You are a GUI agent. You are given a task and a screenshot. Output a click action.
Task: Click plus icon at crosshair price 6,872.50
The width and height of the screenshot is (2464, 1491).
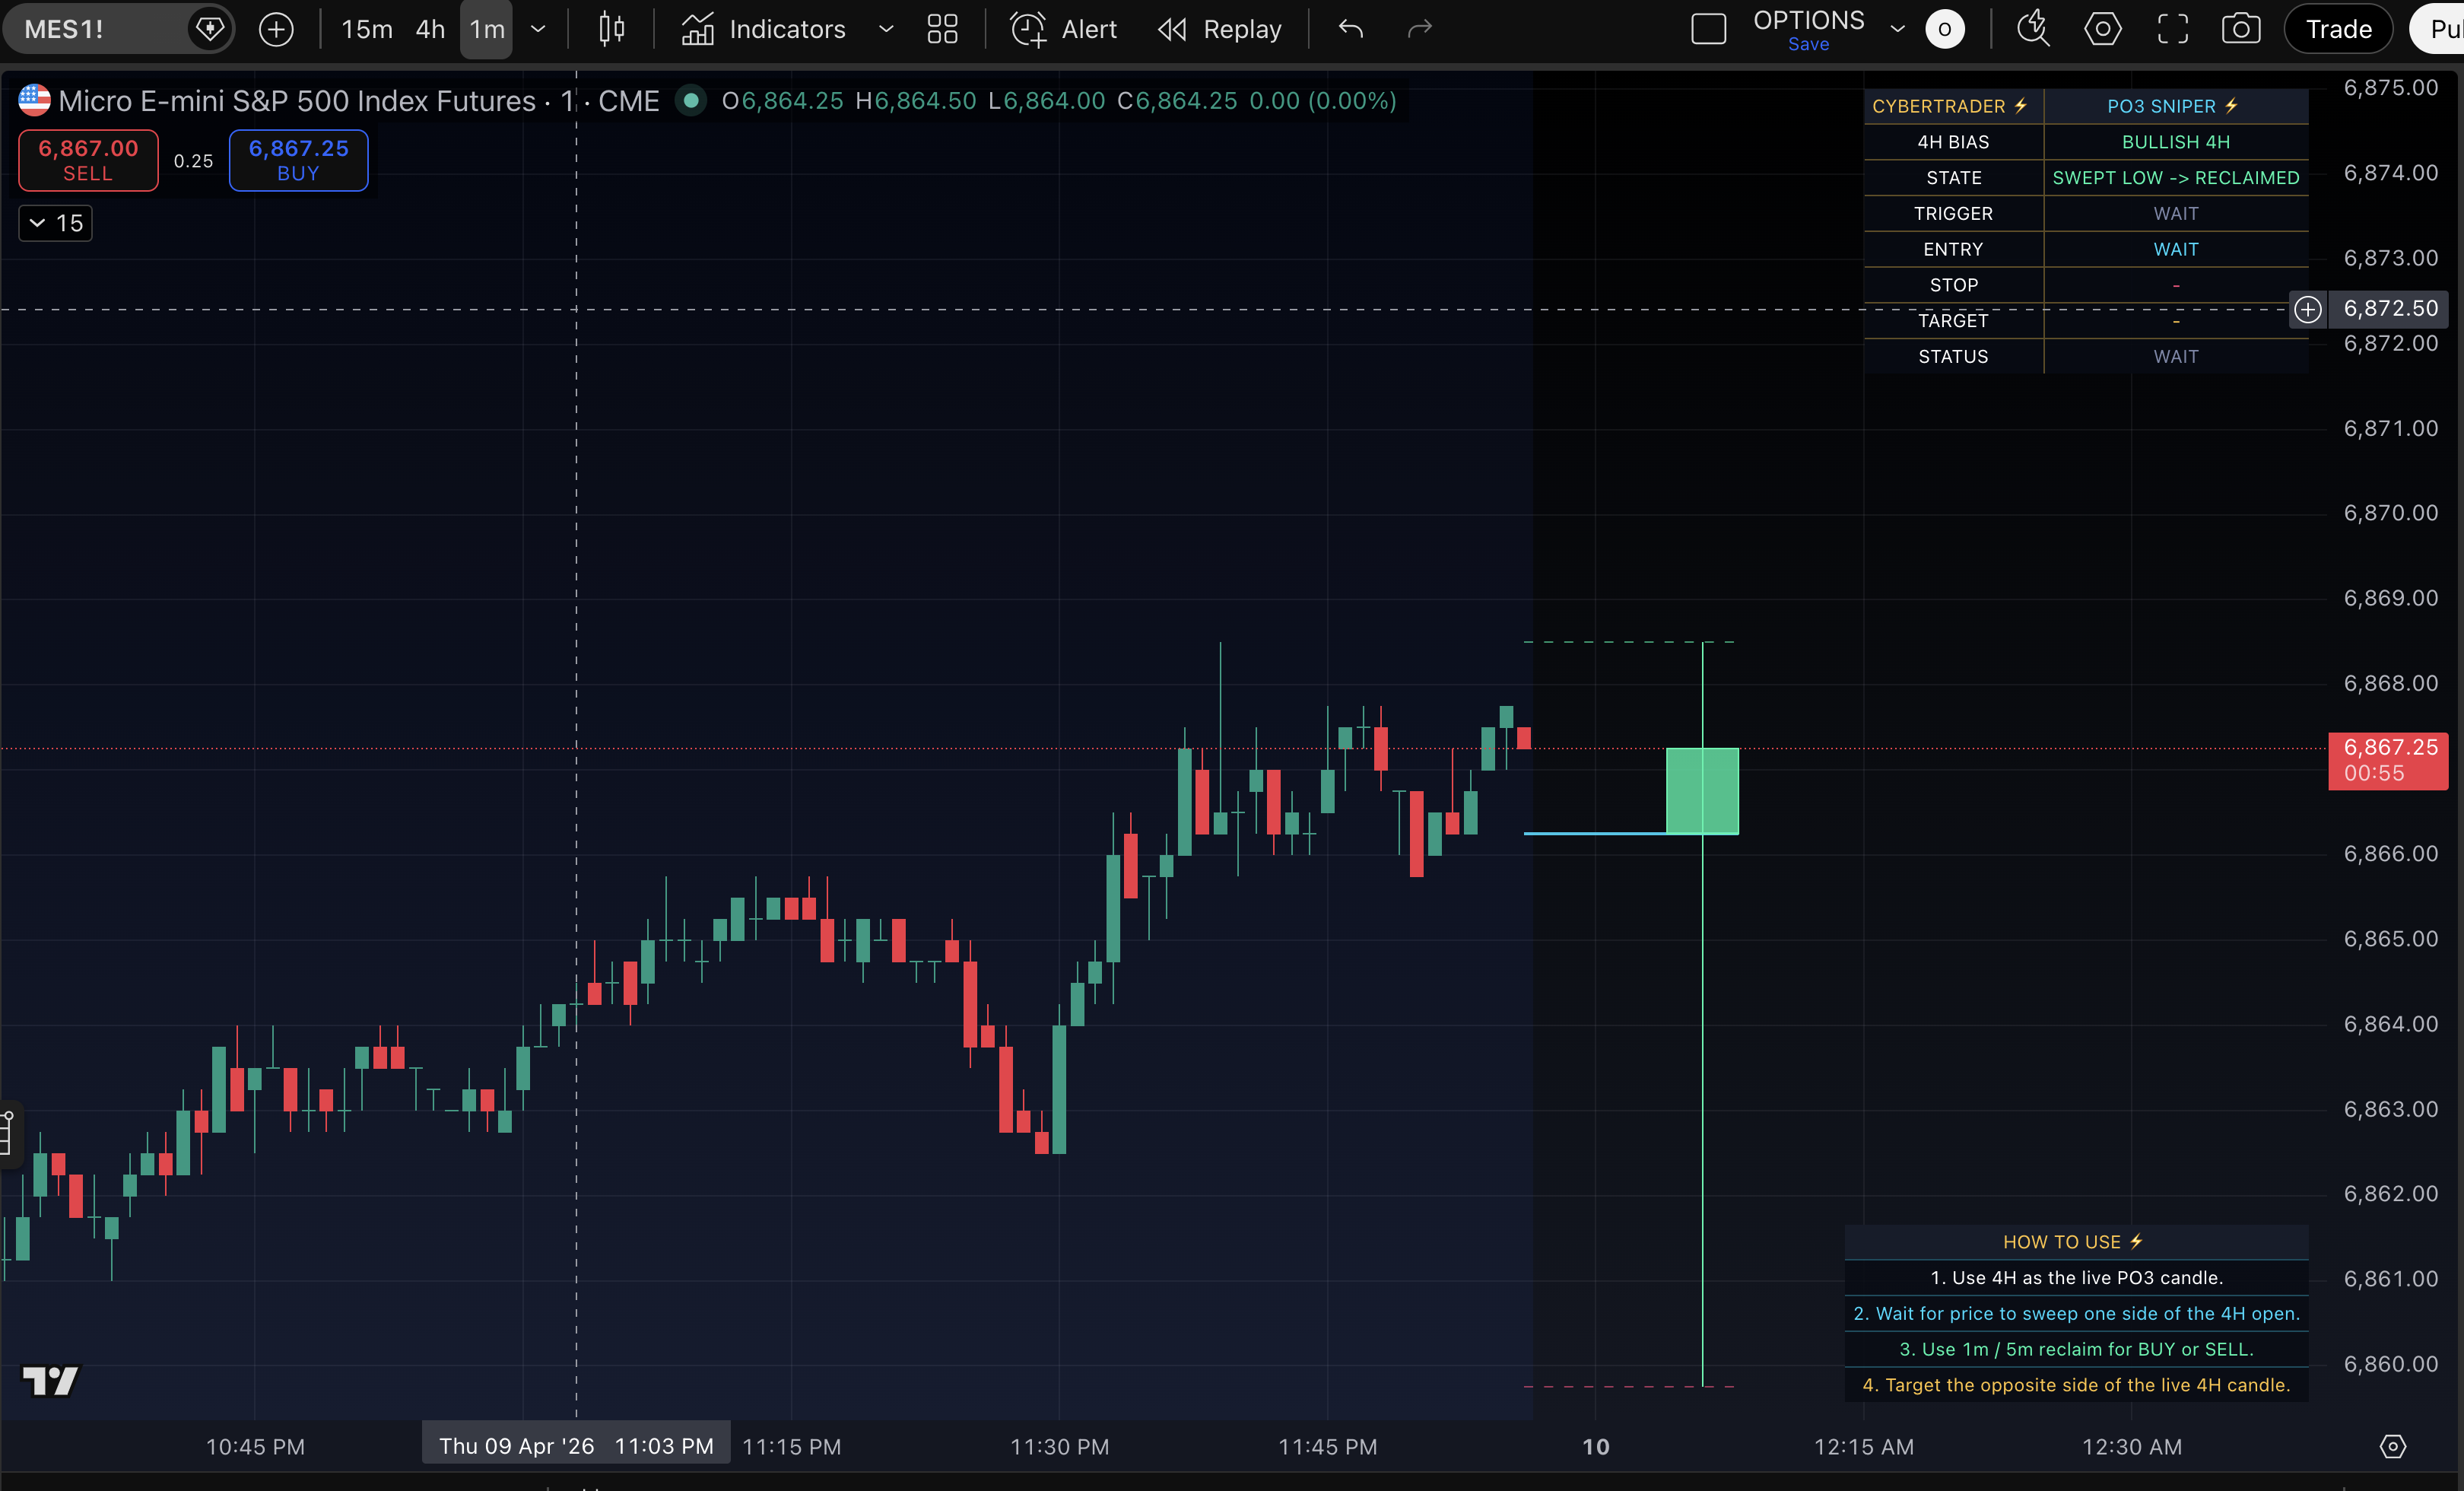tap(2307, 309)
